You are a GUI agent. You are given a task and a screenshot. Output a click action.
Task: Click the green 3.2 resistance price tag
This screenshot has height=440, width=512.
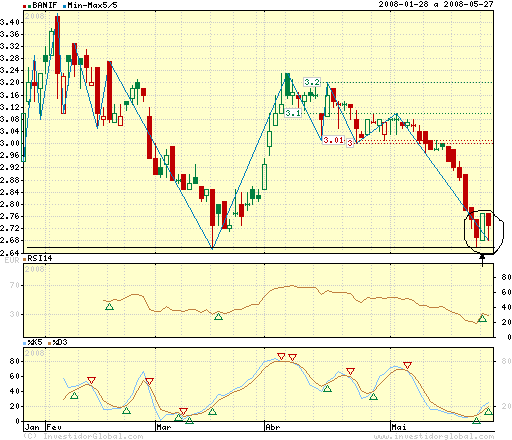tap(312, 82)
